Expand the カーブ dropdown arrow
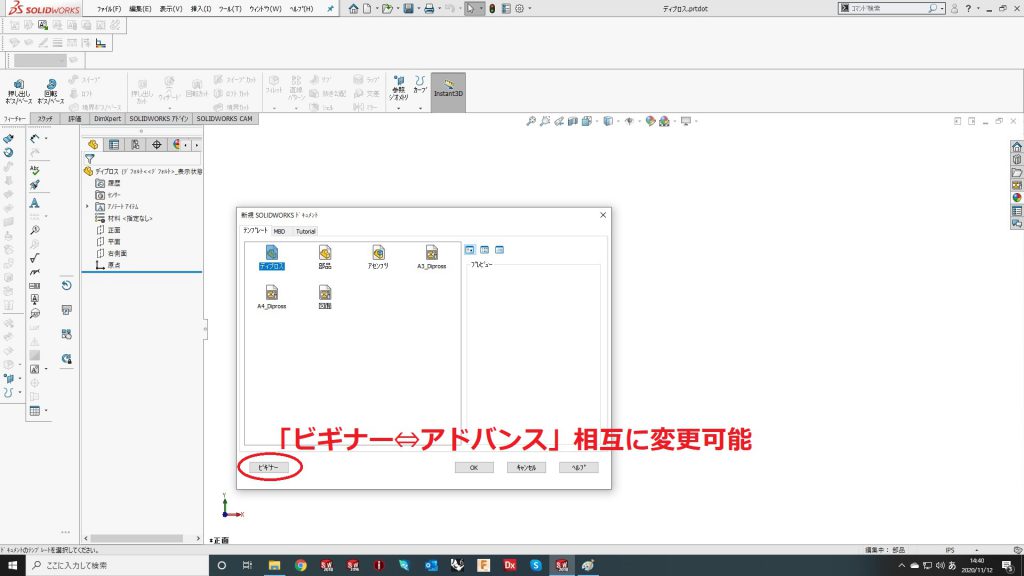1024x576 pixels. coord(420,108)
